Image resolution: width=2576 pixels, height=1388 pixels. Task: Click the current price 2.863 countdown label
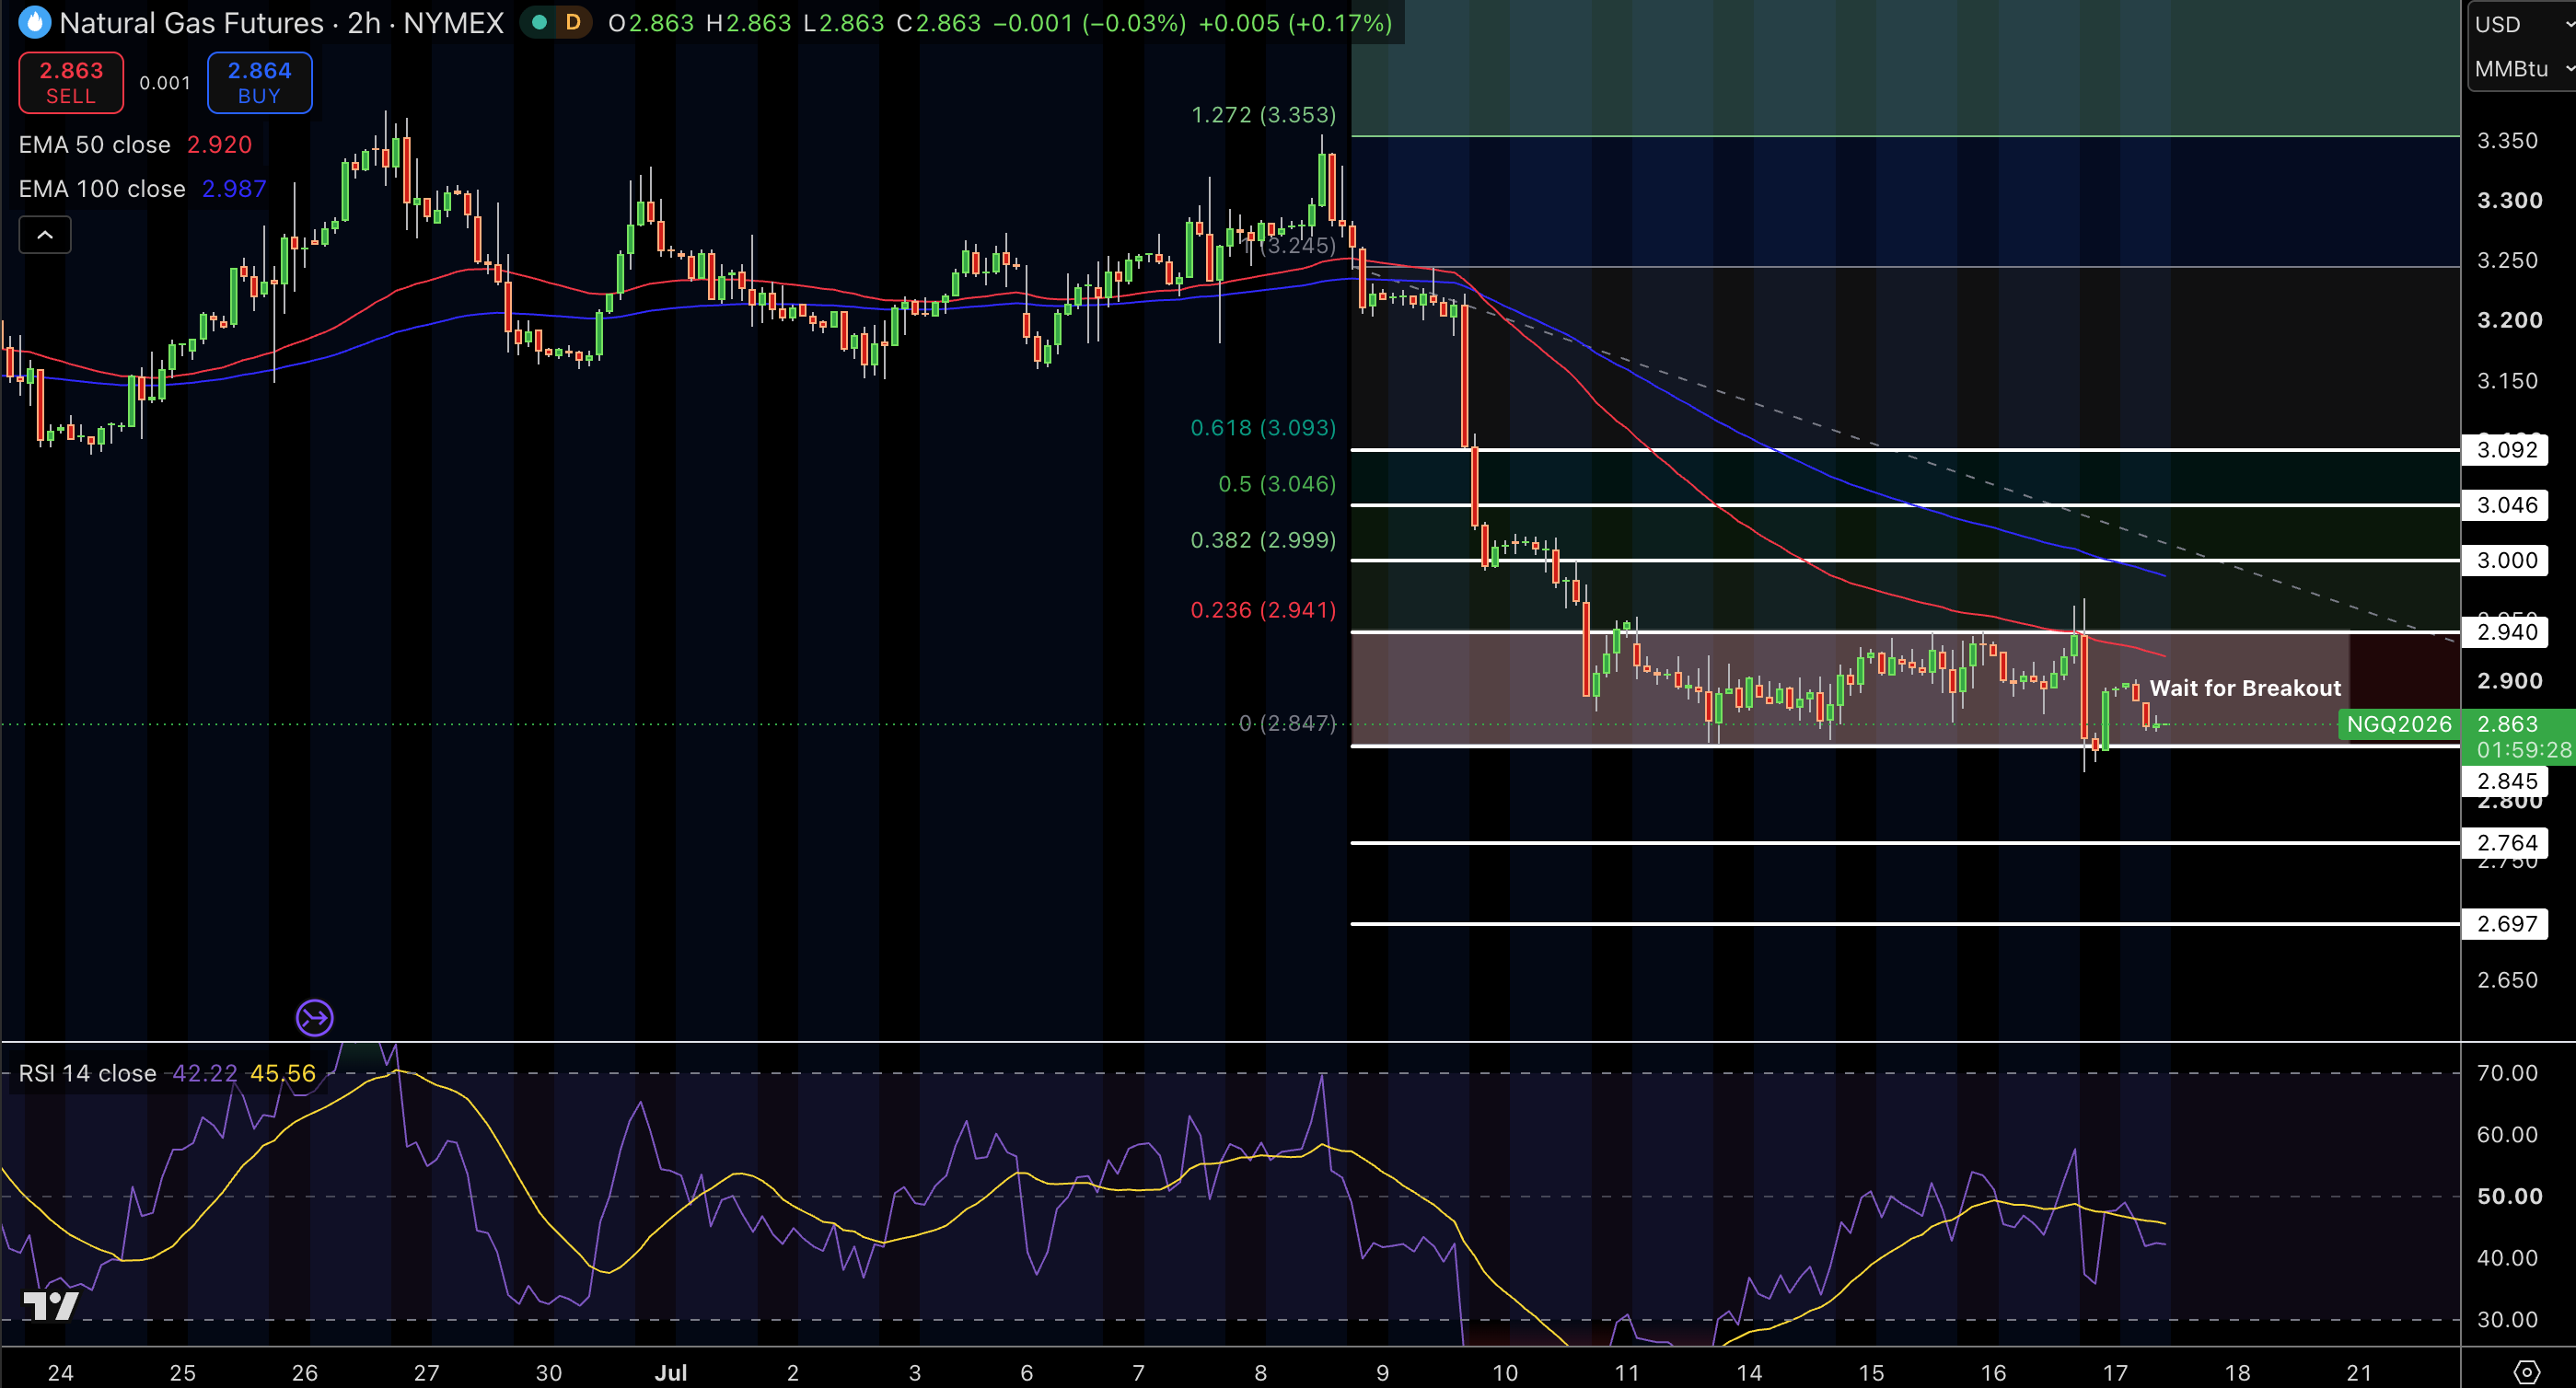click(2519, 737)
